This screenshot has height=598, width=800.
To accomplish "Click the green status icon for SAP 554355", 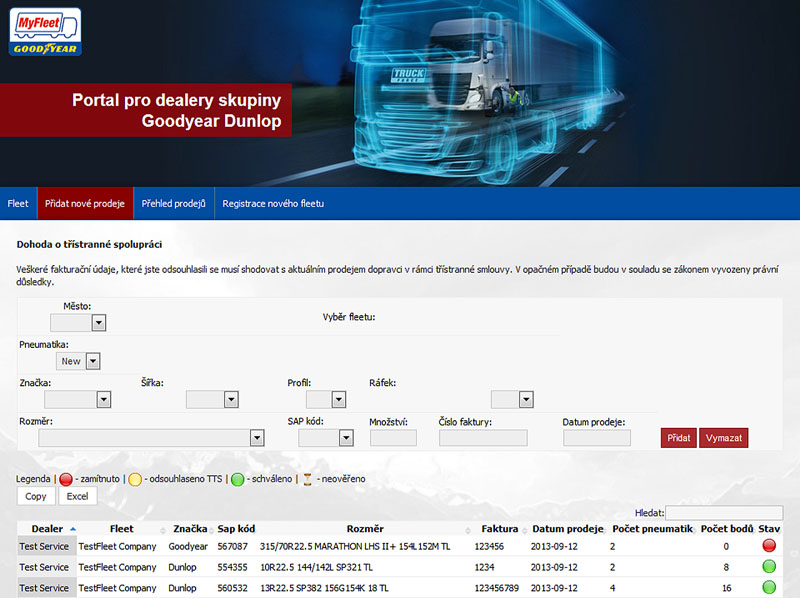I will 769,566.
